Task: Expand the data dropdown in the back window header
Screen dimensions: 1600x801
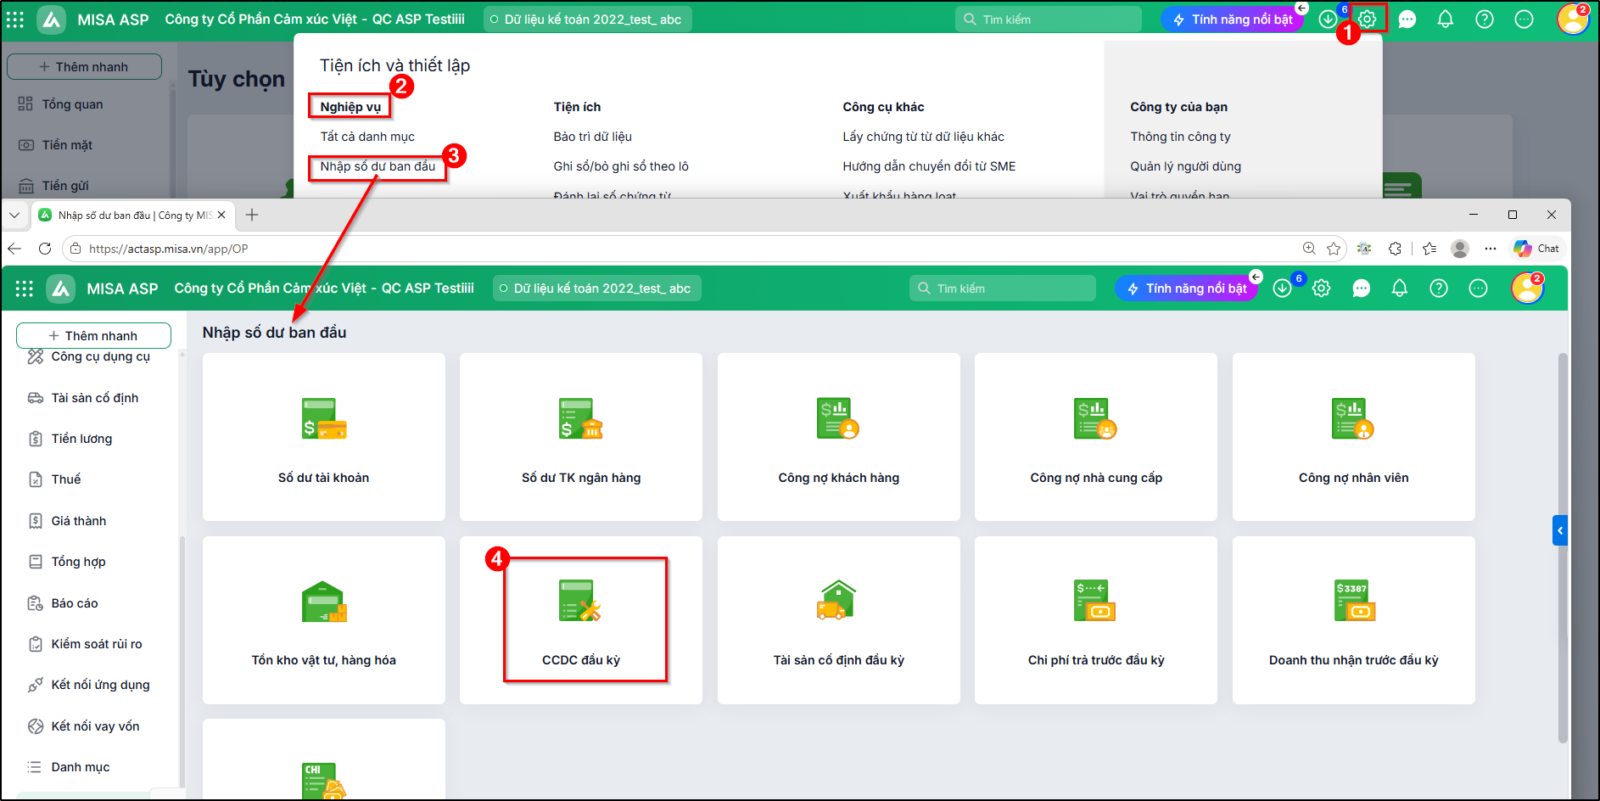Action: (x=588, y=19)
